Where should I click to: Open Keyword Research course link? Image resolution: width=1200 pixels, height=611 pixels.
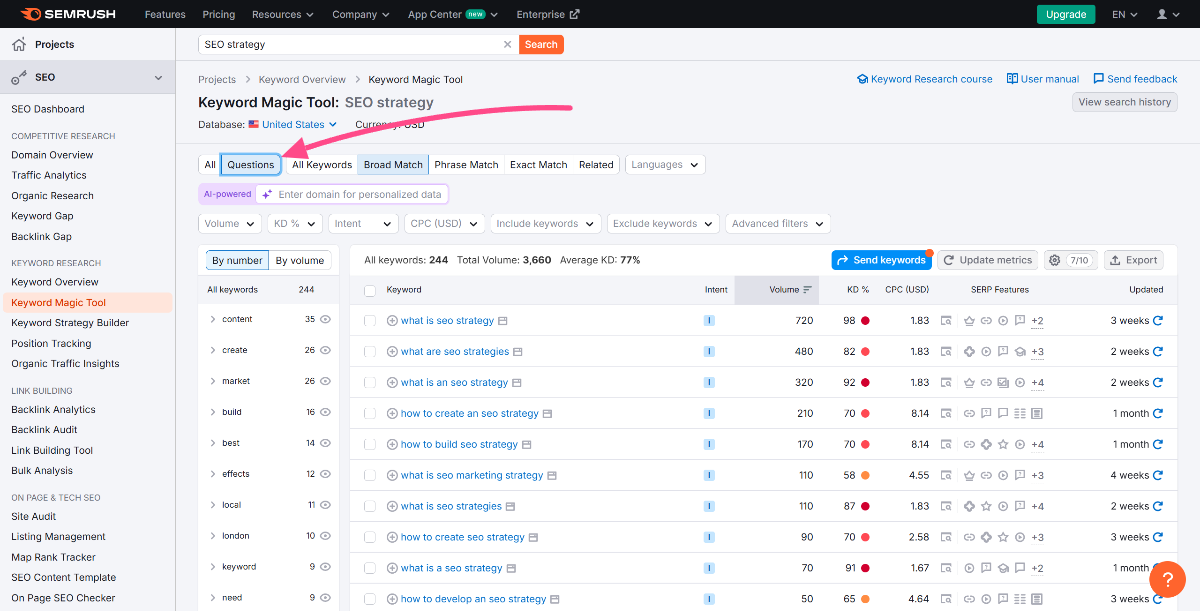click(x=925, y=79)
